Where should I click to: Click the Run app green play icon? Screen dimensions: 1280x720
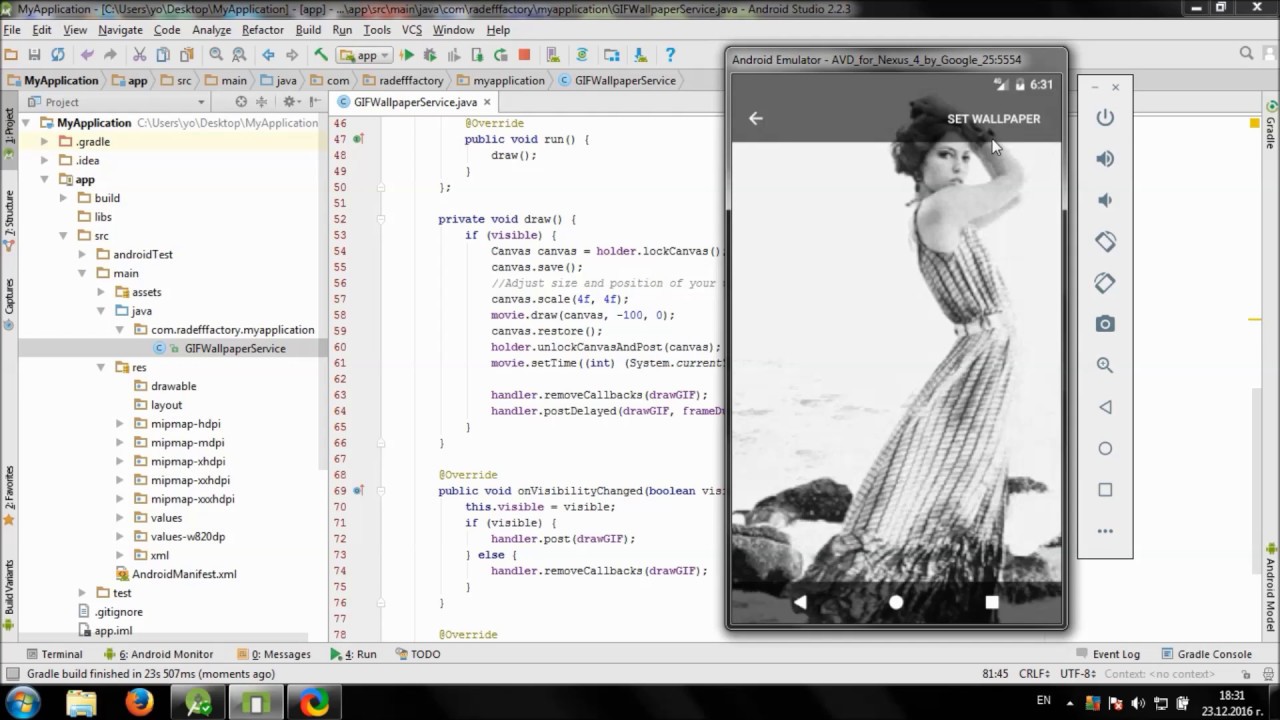point(407,55)
